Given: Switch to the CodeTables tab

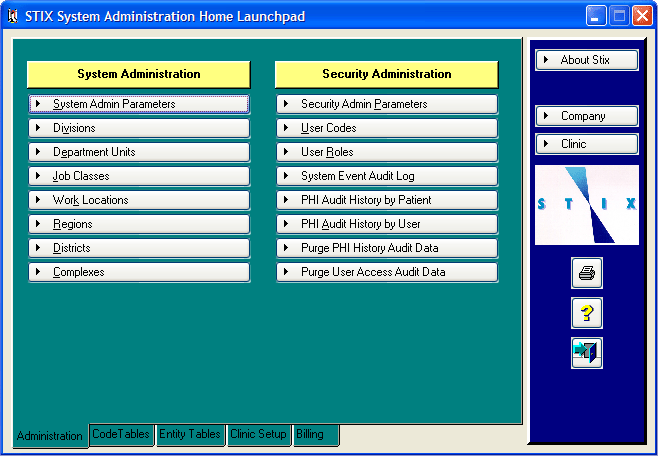Looking at the screenshot, I should tap(121, 434).
